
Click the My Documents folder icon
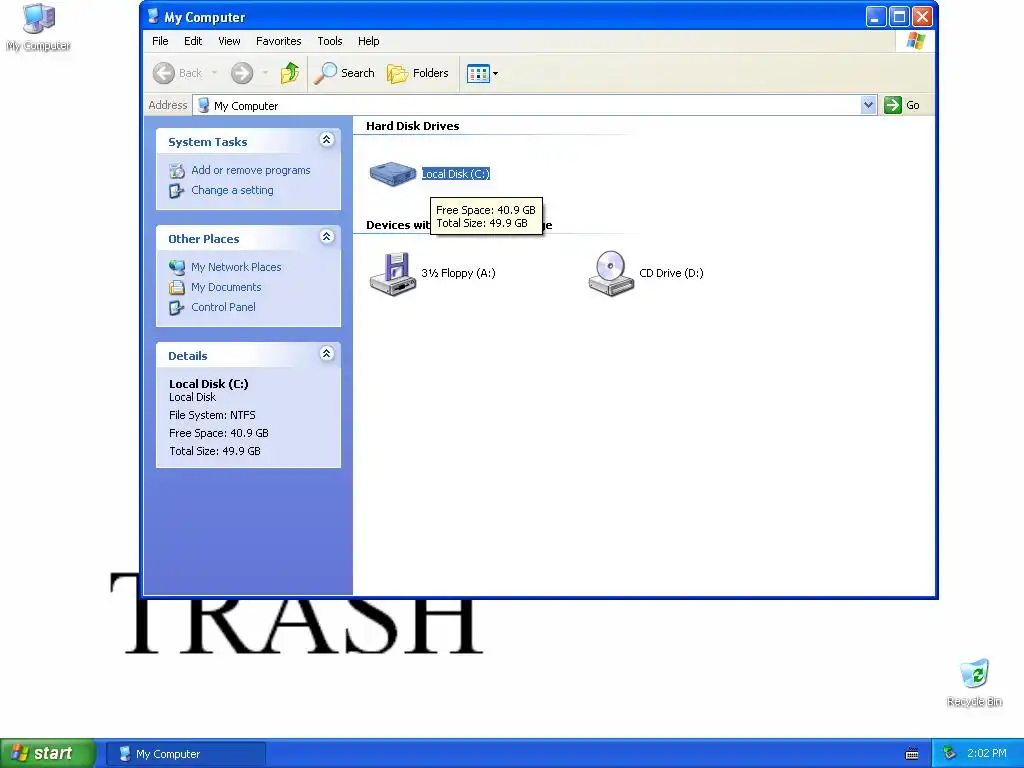point(177,287)
